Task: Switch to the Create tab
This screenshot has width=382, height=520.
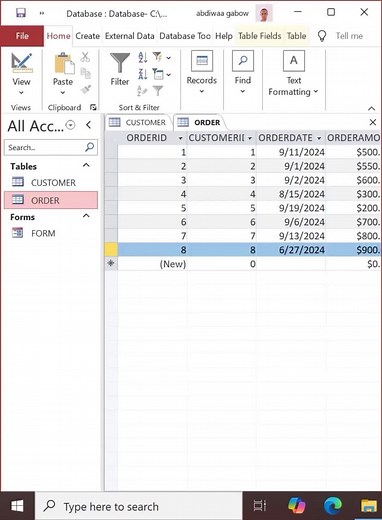Action: click(x=88, y=36)
